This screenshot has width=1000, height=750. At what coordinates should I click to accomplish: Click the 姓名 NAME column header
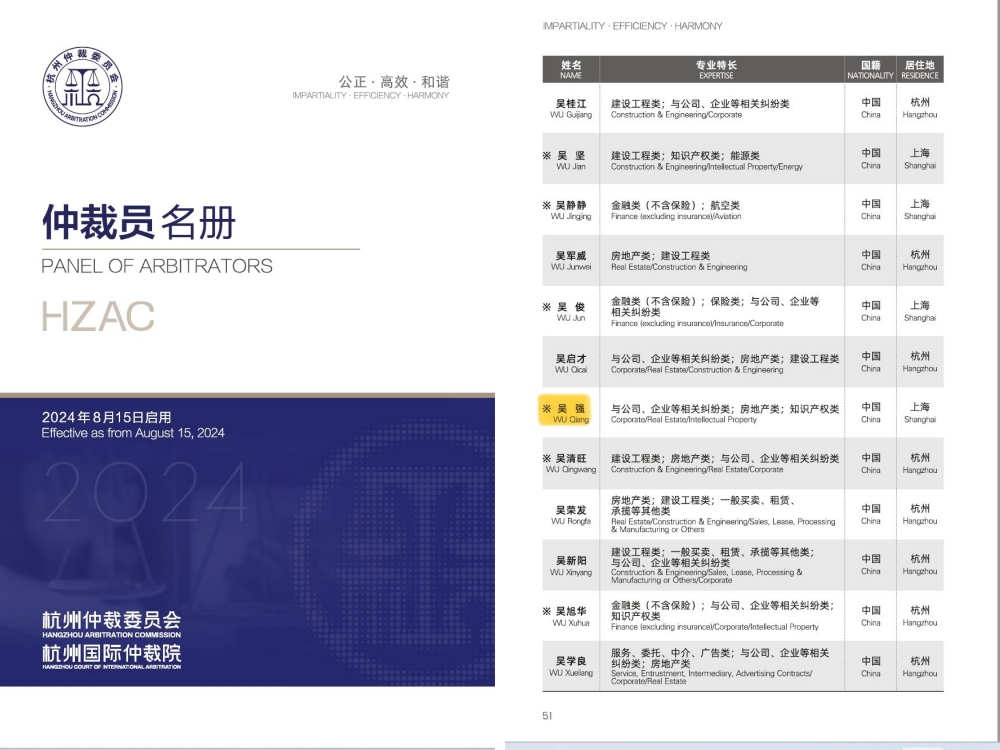571,70
